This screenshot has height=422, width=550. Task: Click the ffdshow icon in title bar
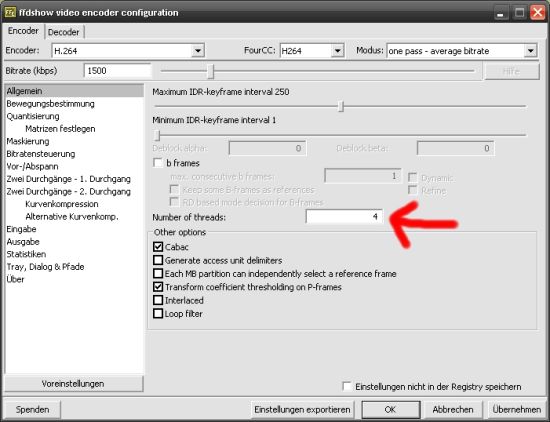[9, 12]
